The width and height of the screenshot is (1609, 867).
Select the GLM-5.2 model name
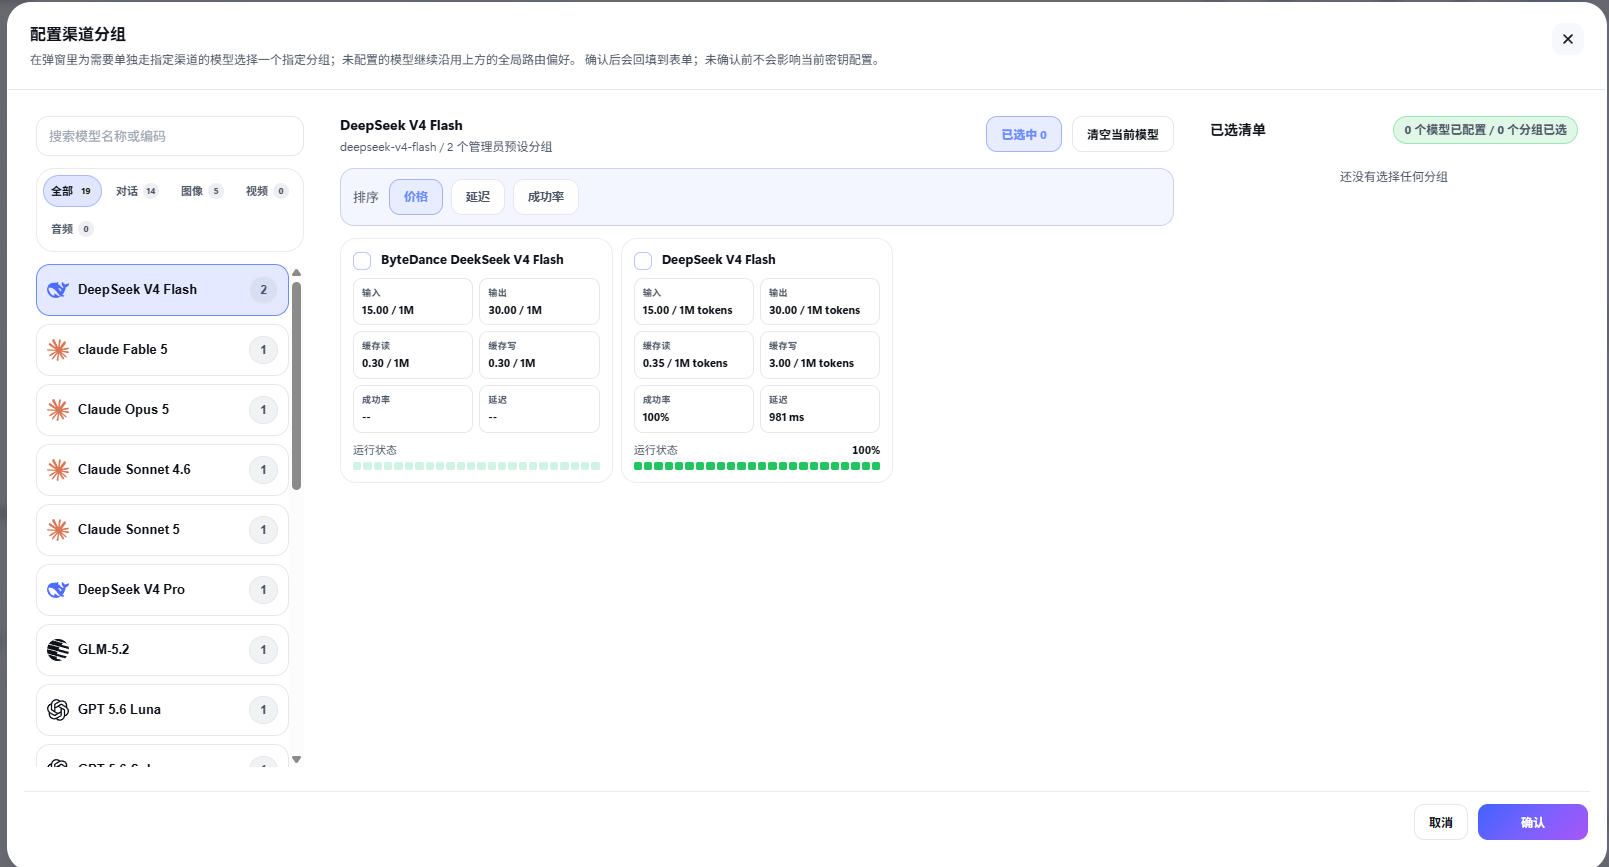click(104, 650)
